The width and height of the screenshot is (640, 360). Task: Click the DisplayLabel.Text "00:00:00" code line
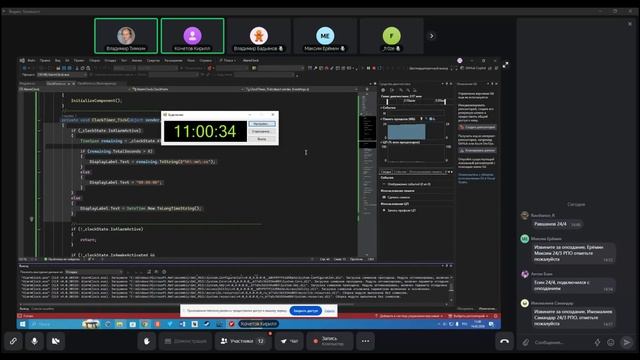pyautogui.click(x=126, y=182)
